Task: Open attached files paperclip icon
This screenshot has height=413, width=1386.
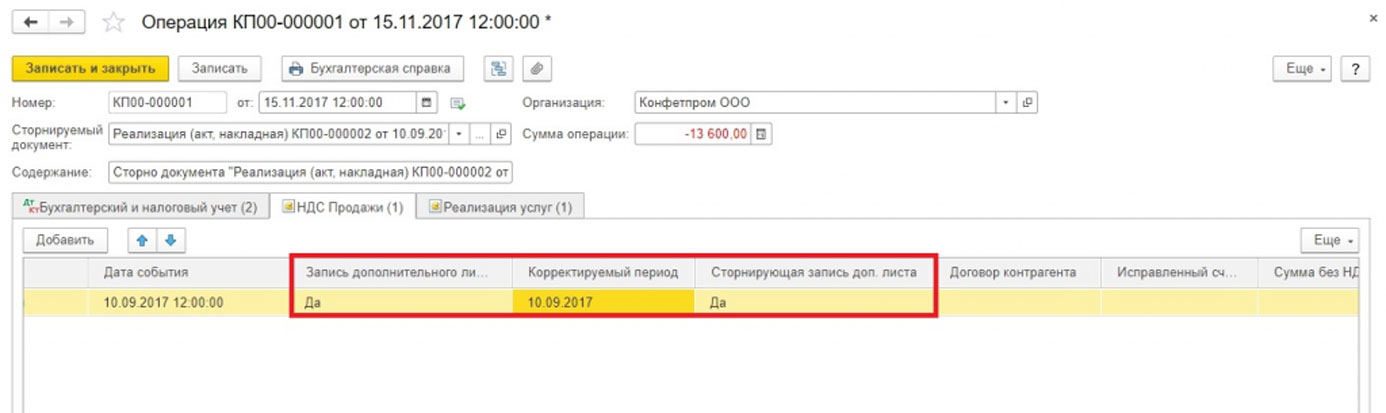Action: click(x=537, y=68)
